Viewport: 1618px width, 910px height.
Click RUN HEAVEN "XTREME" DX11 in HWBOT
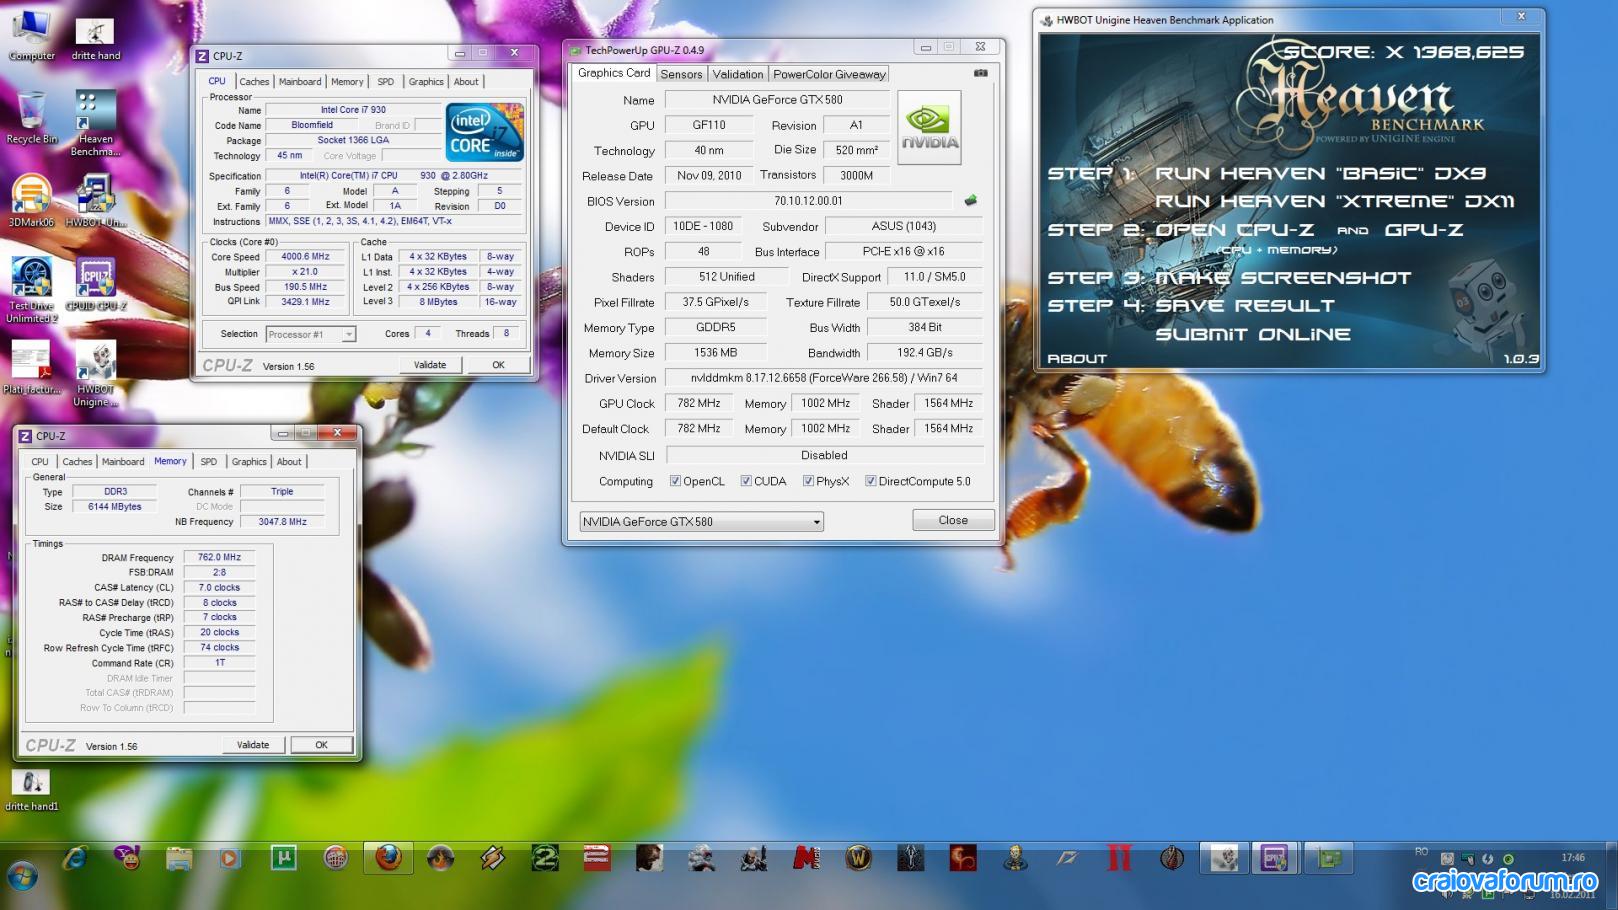(1335, 201)
